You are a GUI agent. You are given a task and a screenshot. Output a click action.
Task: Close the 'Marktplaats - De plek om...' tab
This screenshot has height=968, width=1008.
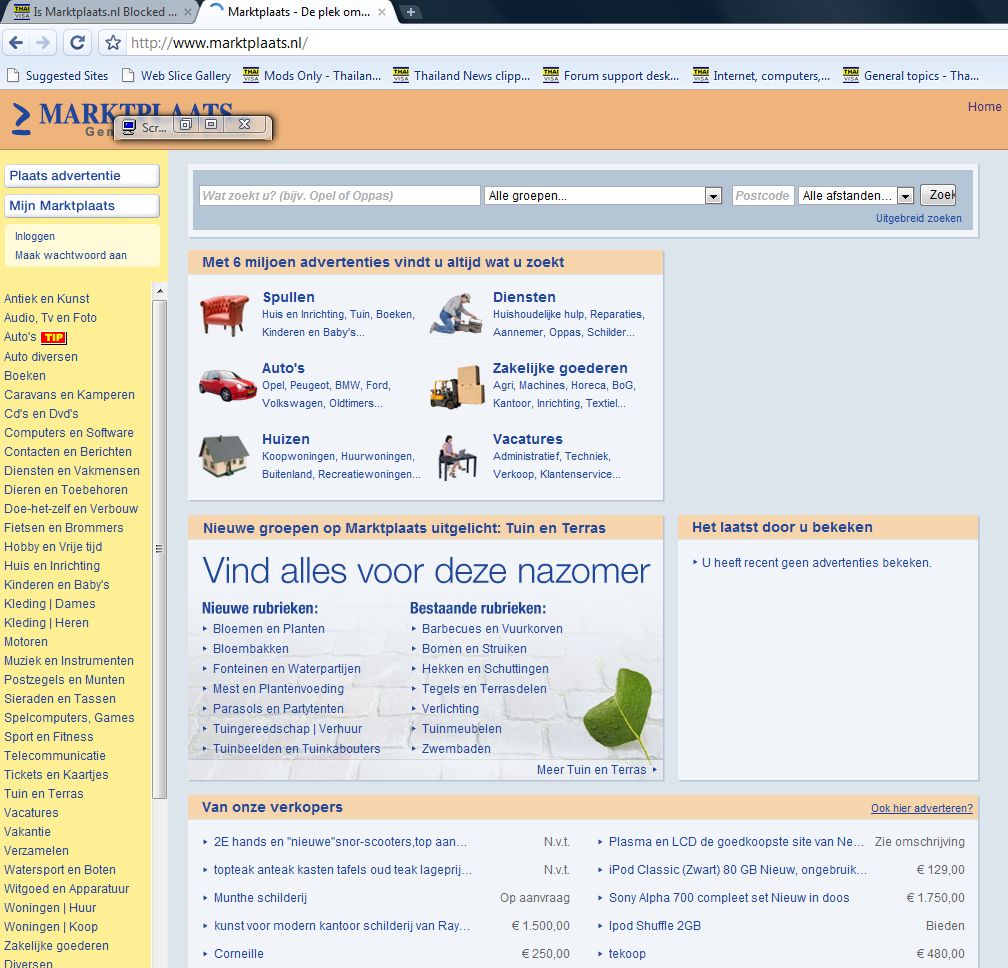[381, 12]
